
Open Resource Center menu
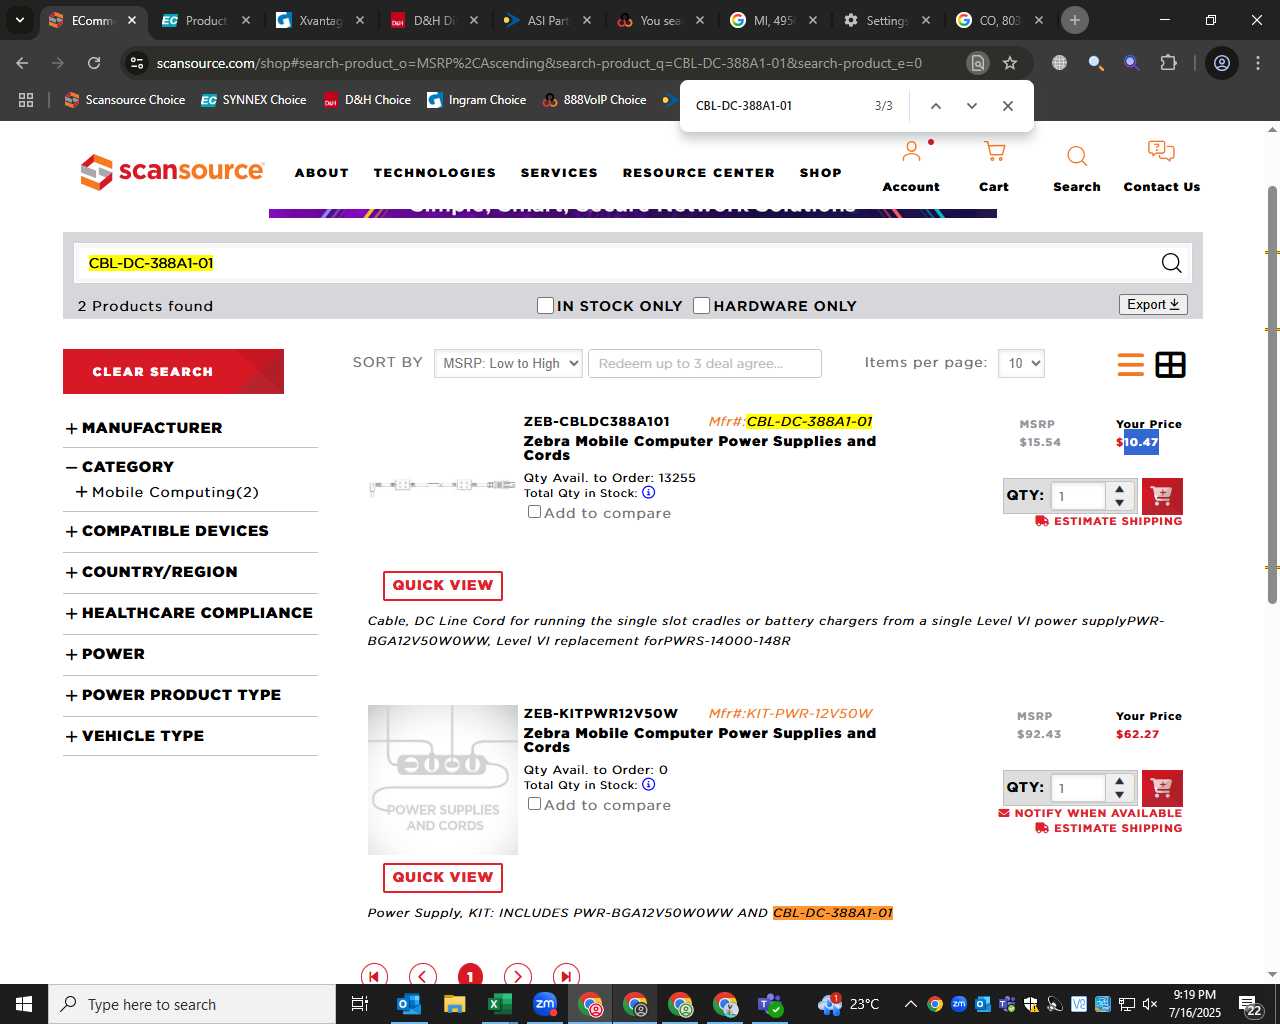click(x=698, y=173)
